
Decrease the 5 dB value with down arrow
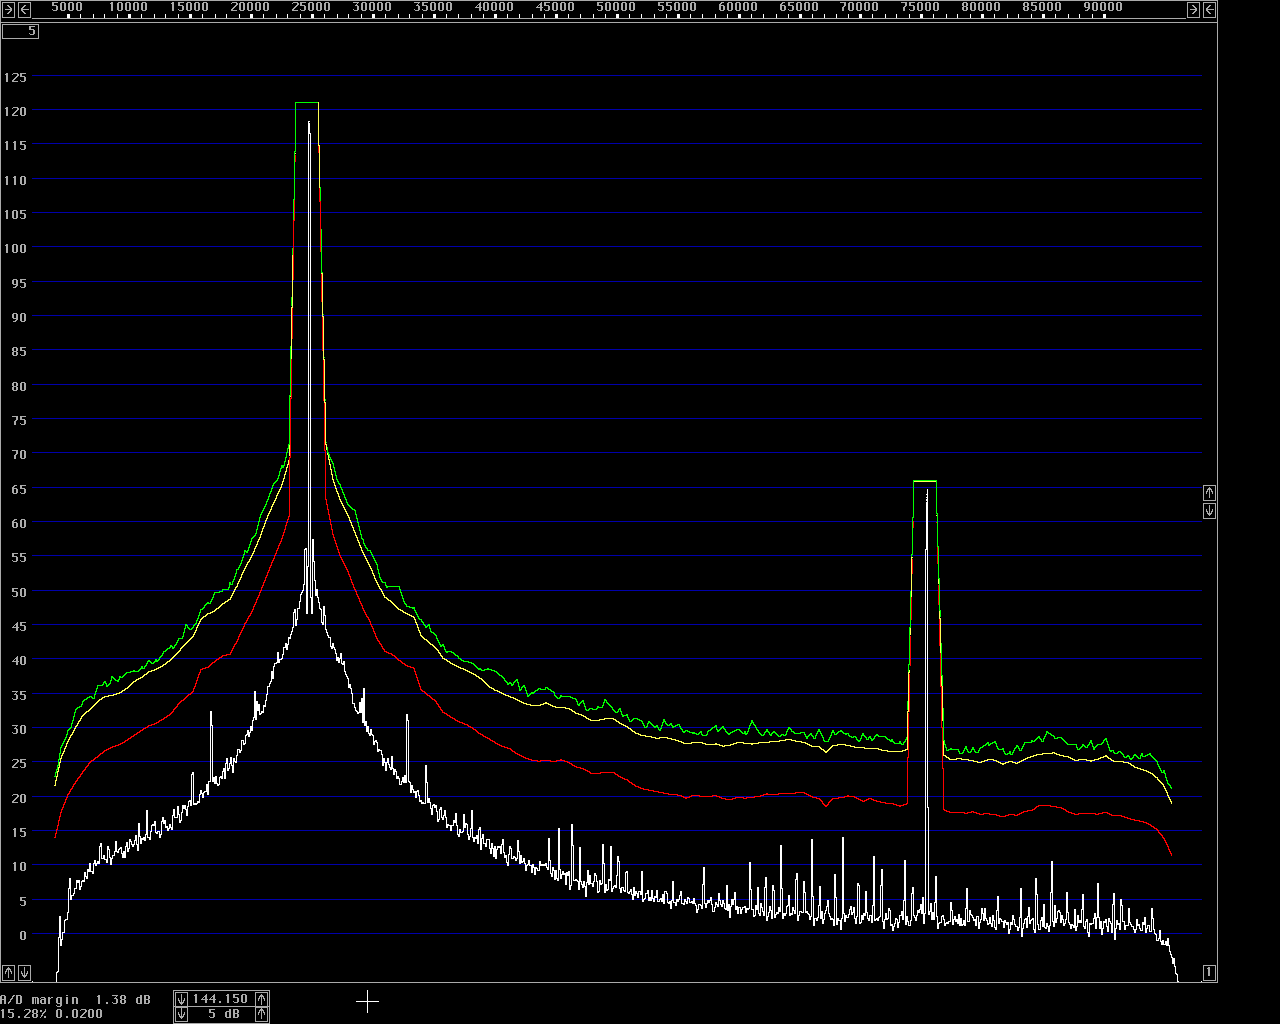pos(181,1014)
